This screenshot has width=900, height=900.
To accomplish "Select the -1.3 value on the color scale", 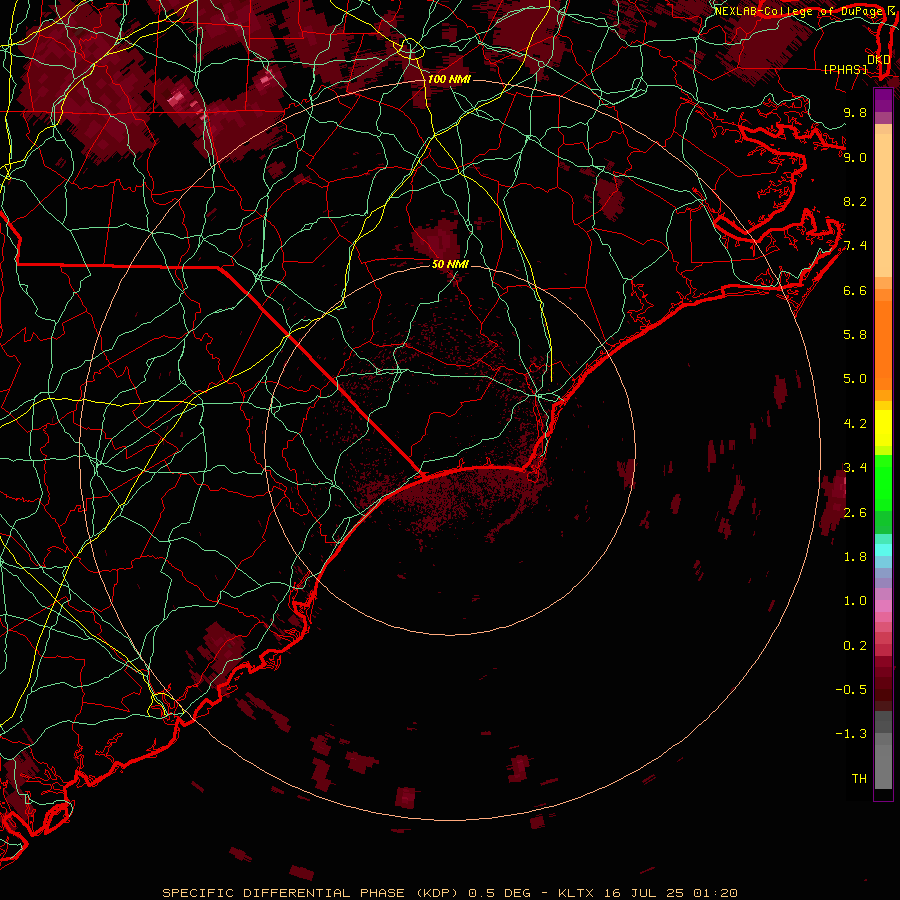I will coord(851,734).
